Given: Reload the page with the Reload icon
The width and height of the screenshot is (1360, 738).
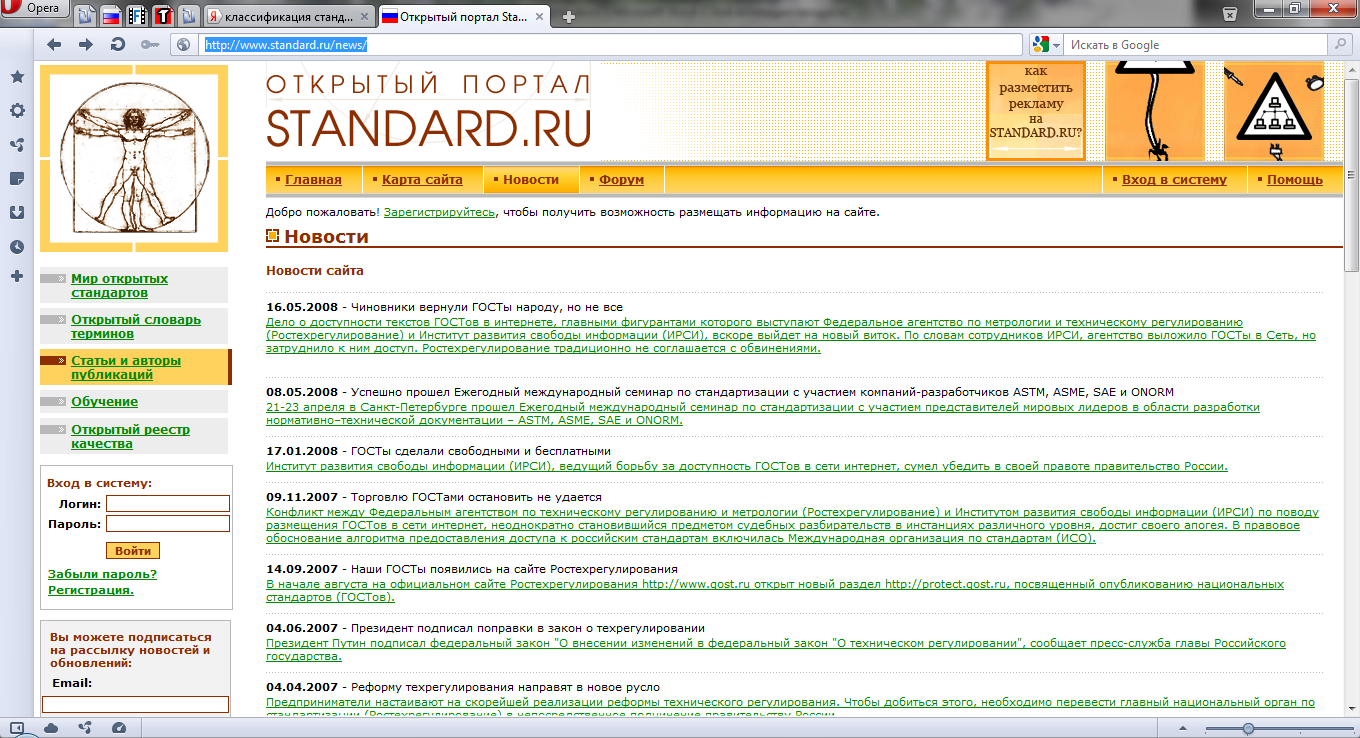Looking at the screenshot, I should (118, 44).
